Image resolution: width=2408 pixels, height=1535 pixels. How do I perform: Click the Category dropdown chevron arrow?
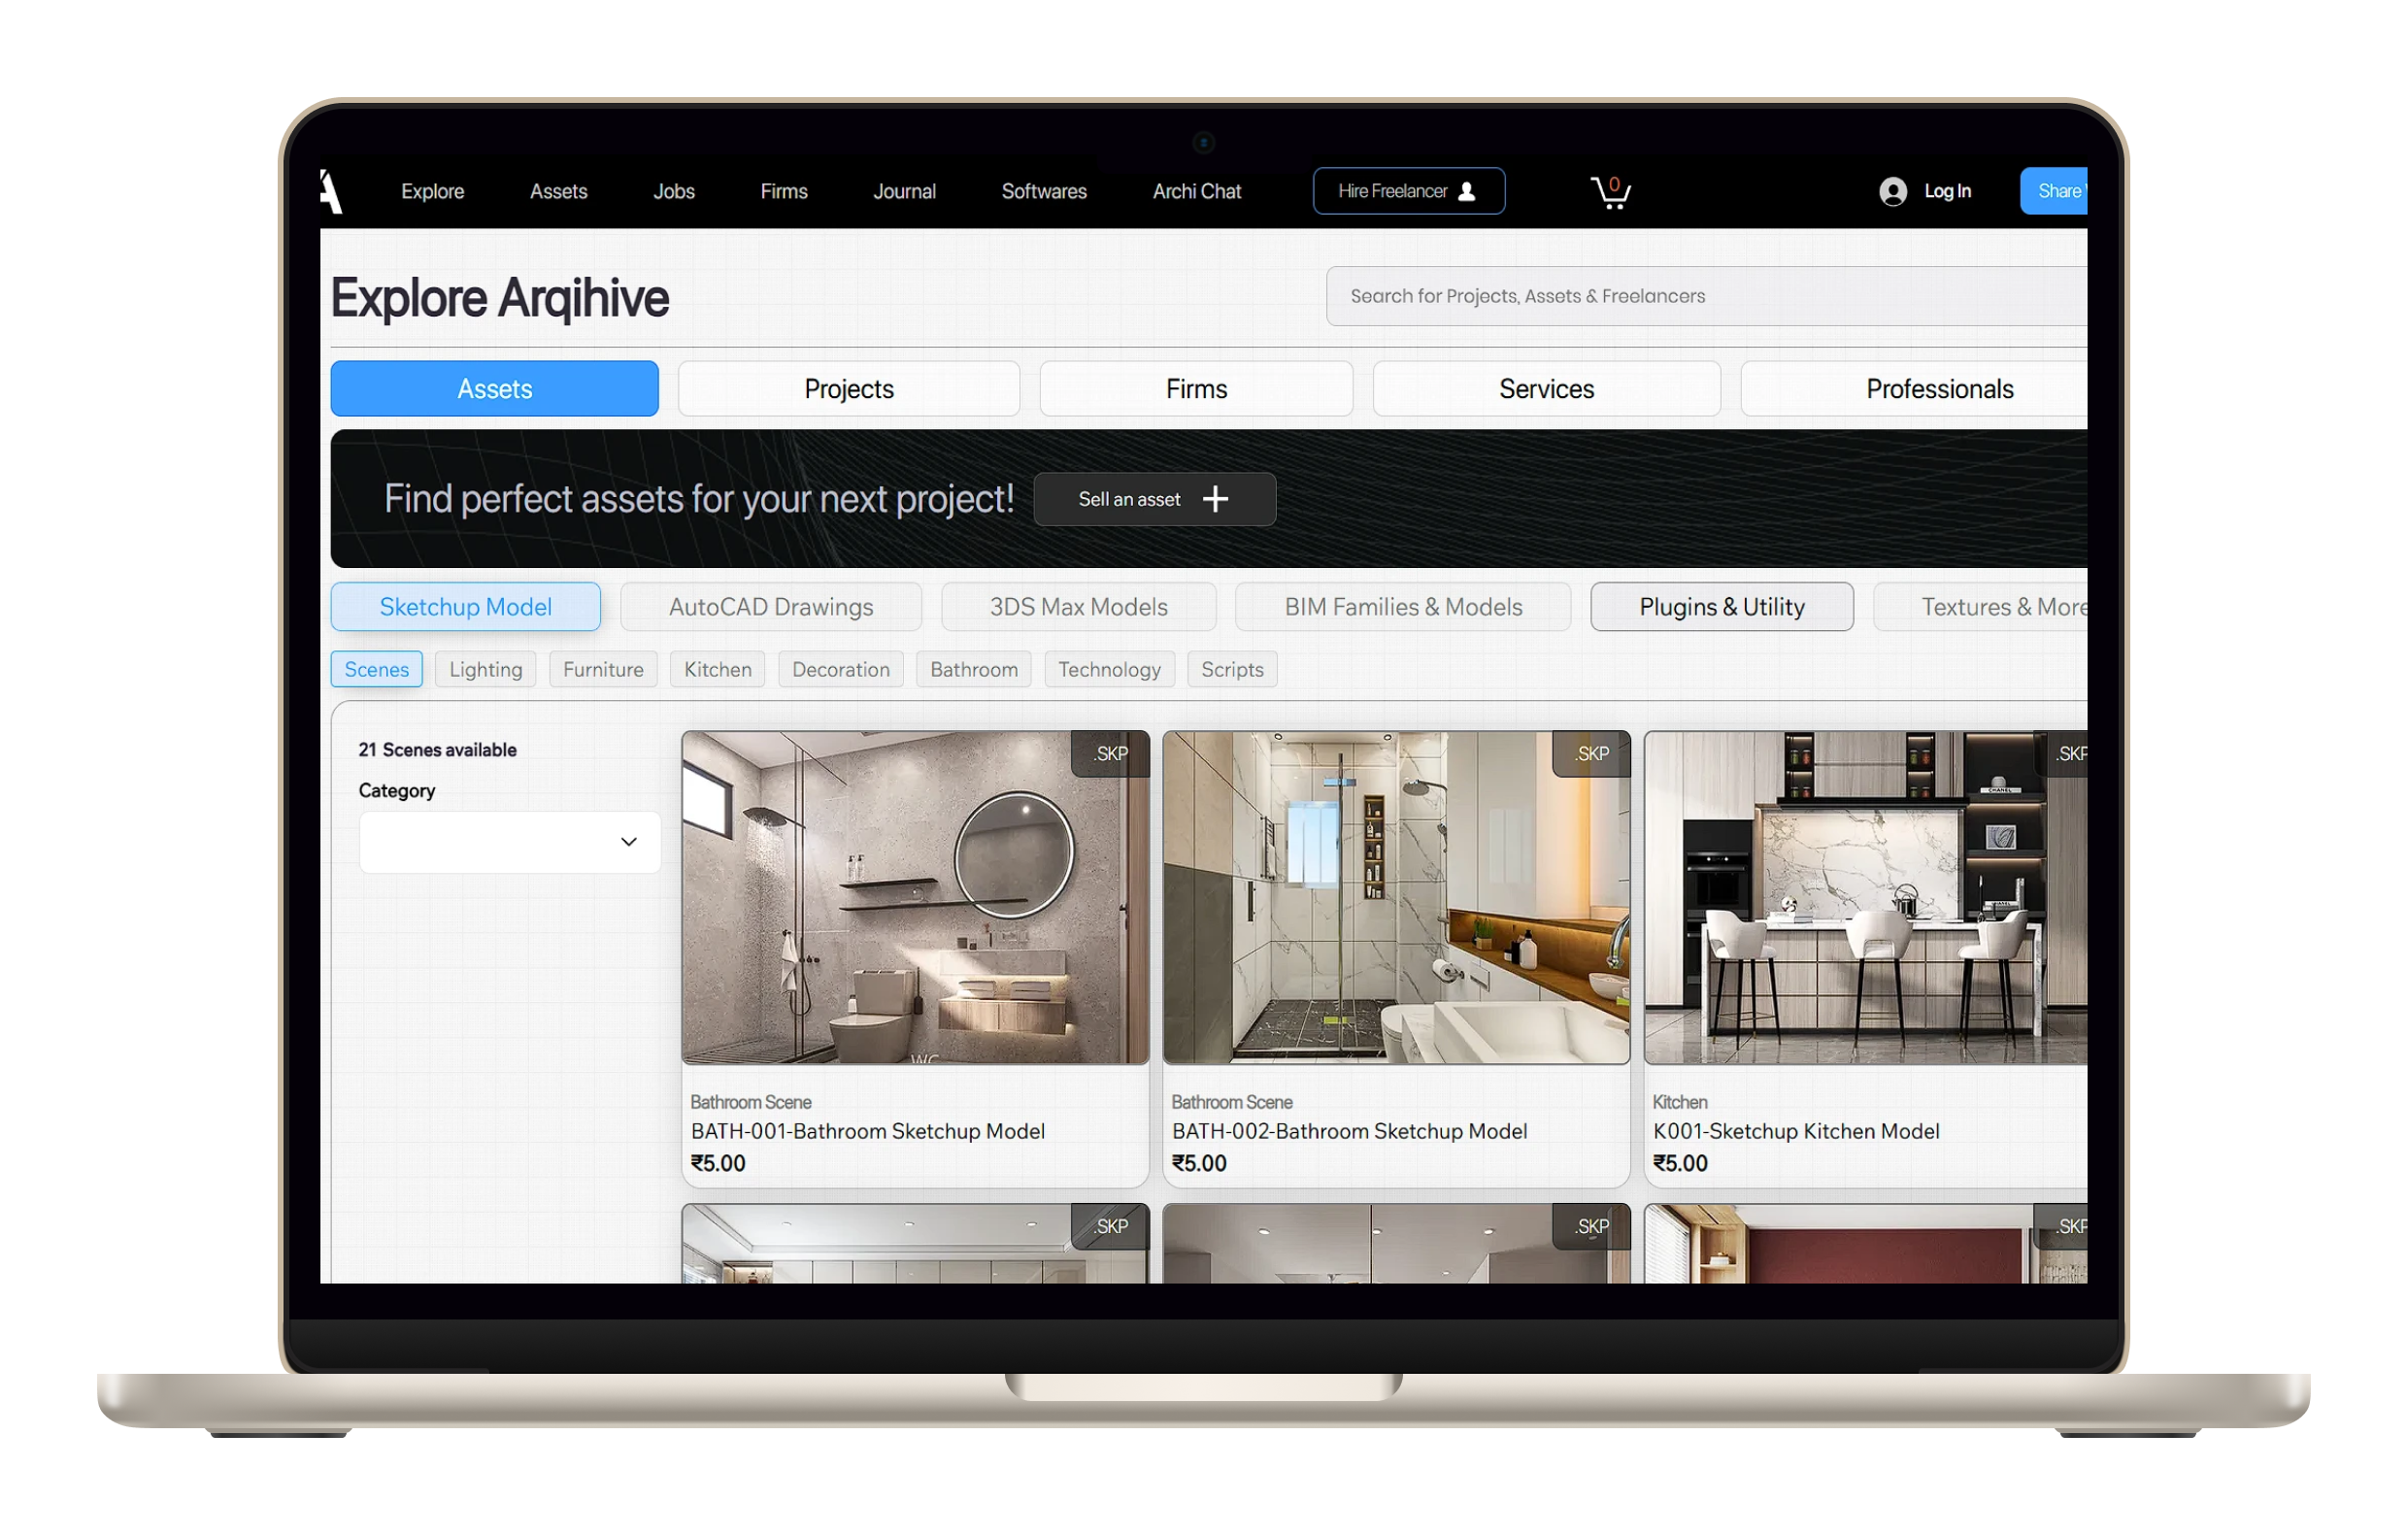628,842
